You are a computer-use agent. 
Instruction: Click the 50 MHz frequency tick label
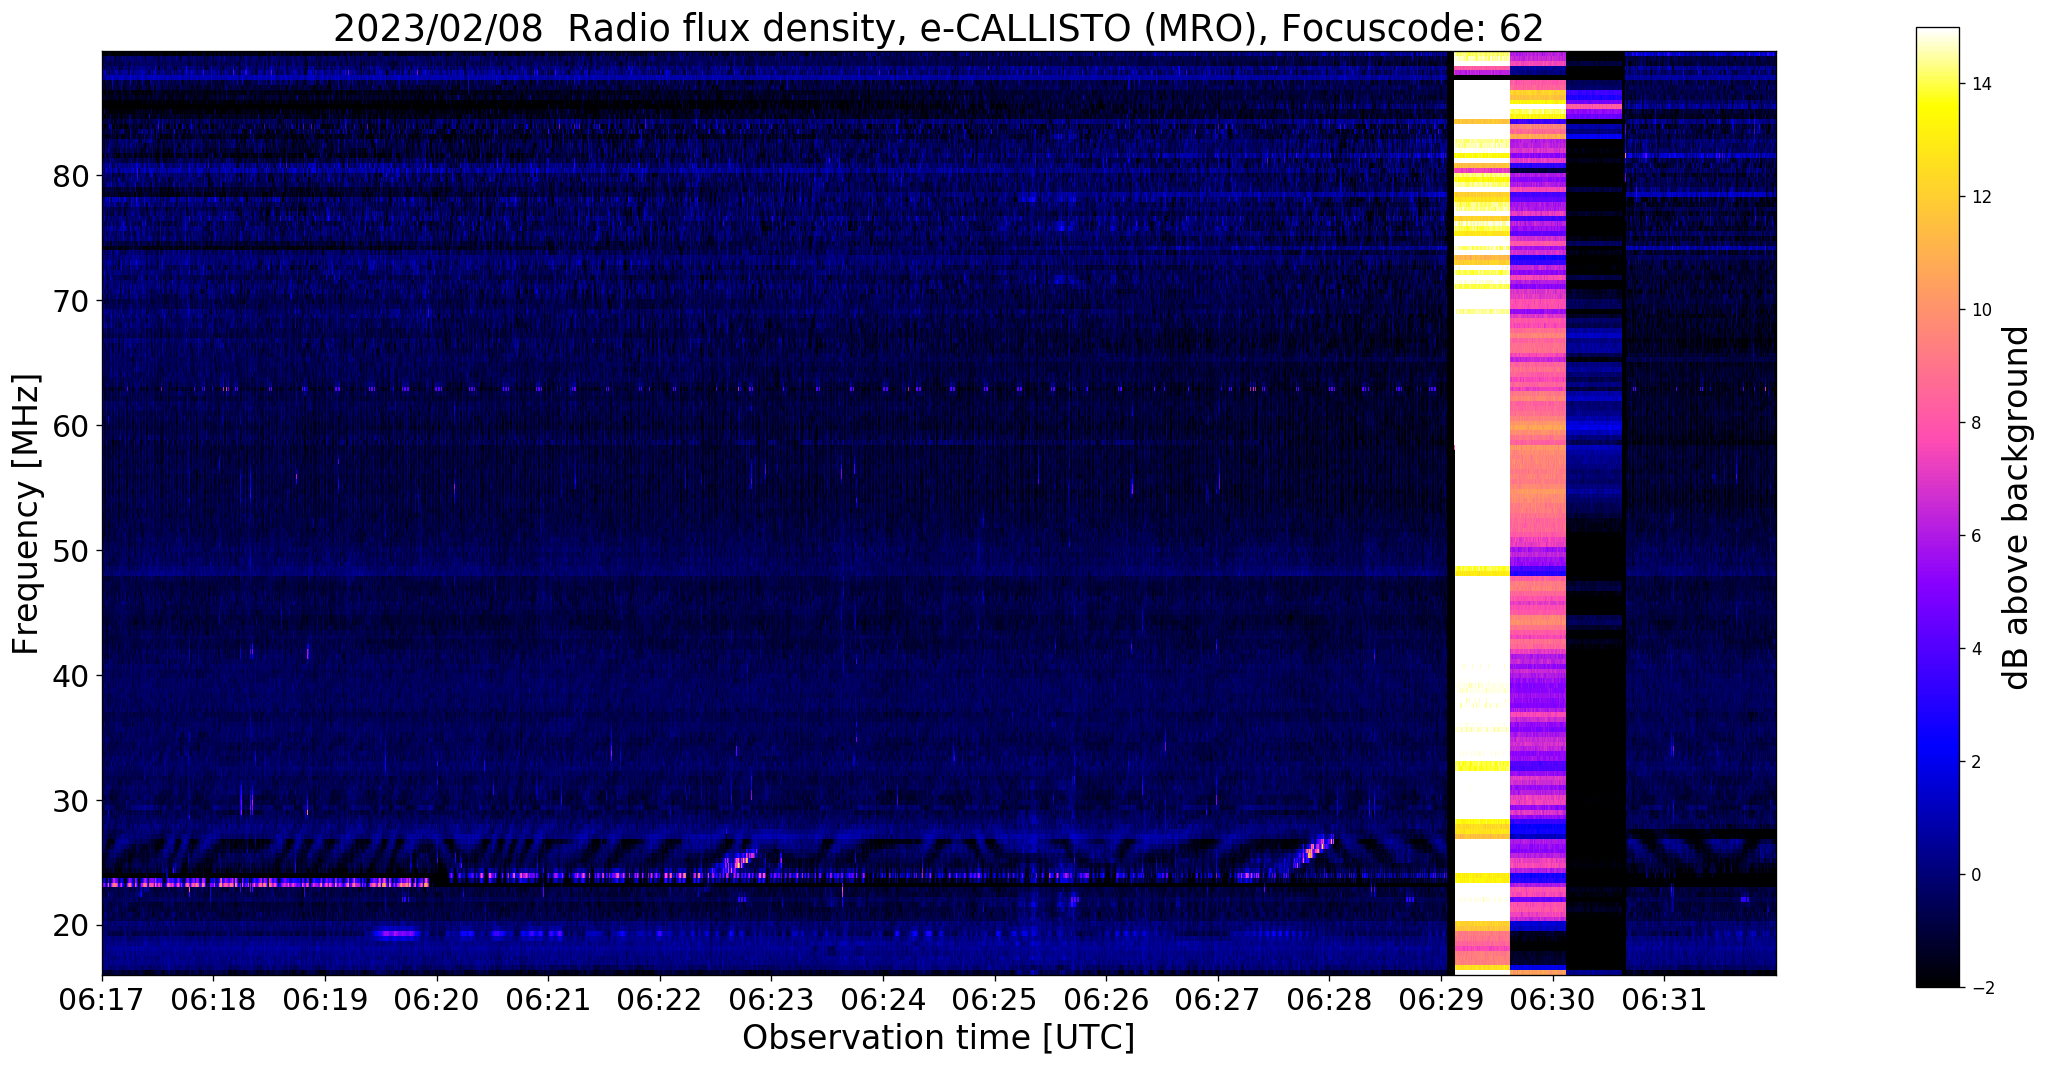(x=70, y=552)
